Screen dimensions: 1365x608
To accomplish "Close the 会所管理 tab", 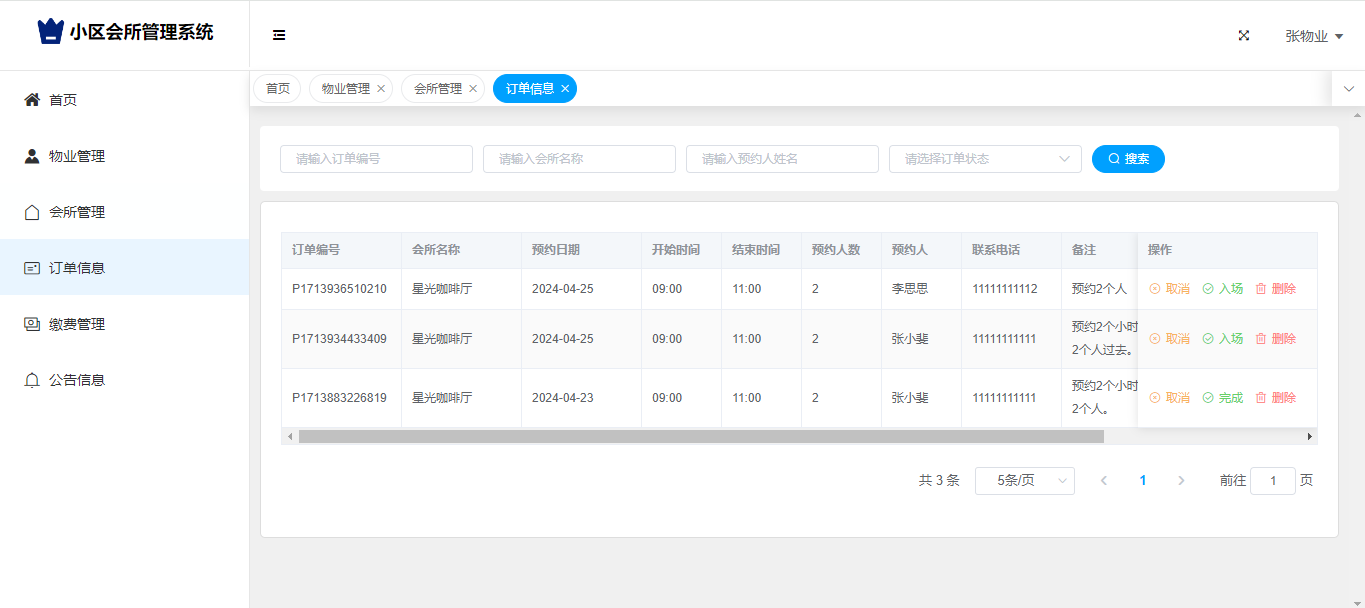I will point(473,89).
